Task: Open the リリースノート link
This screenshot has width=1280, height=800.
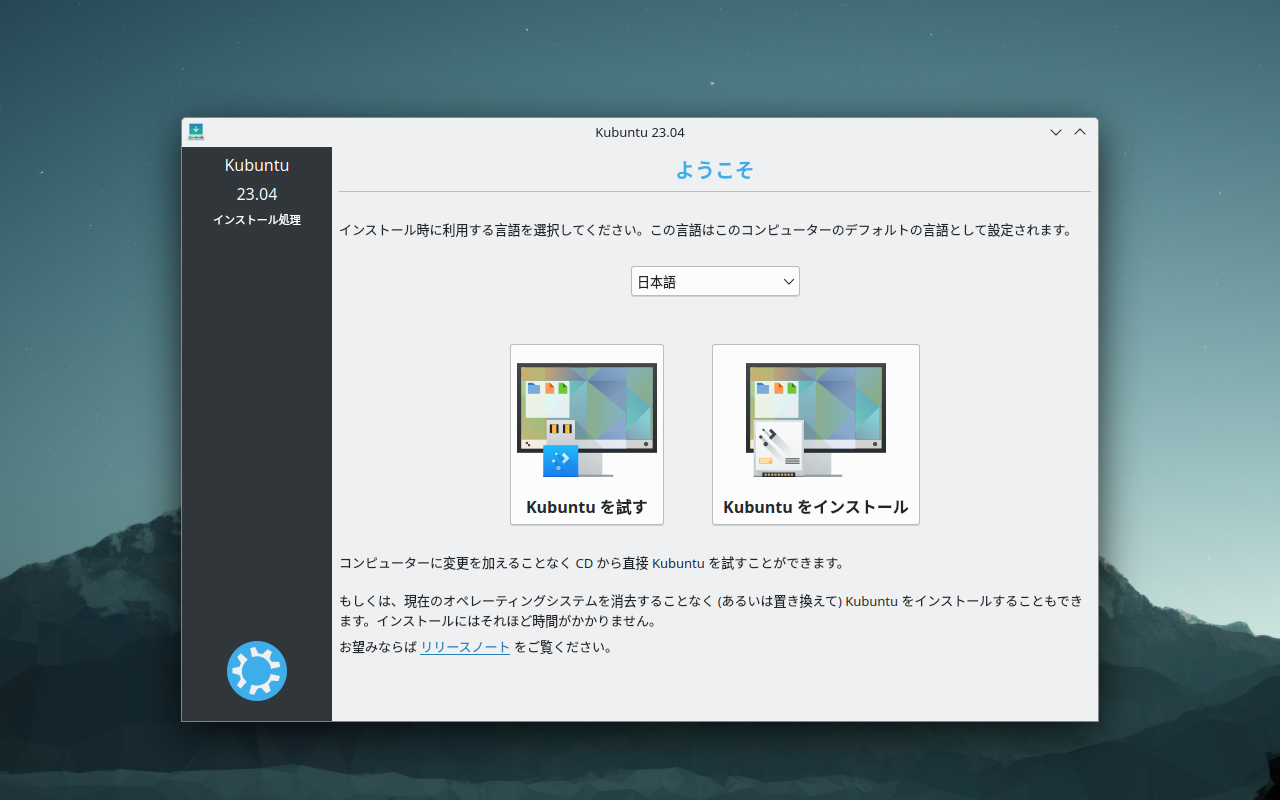Action: [465, 647]
